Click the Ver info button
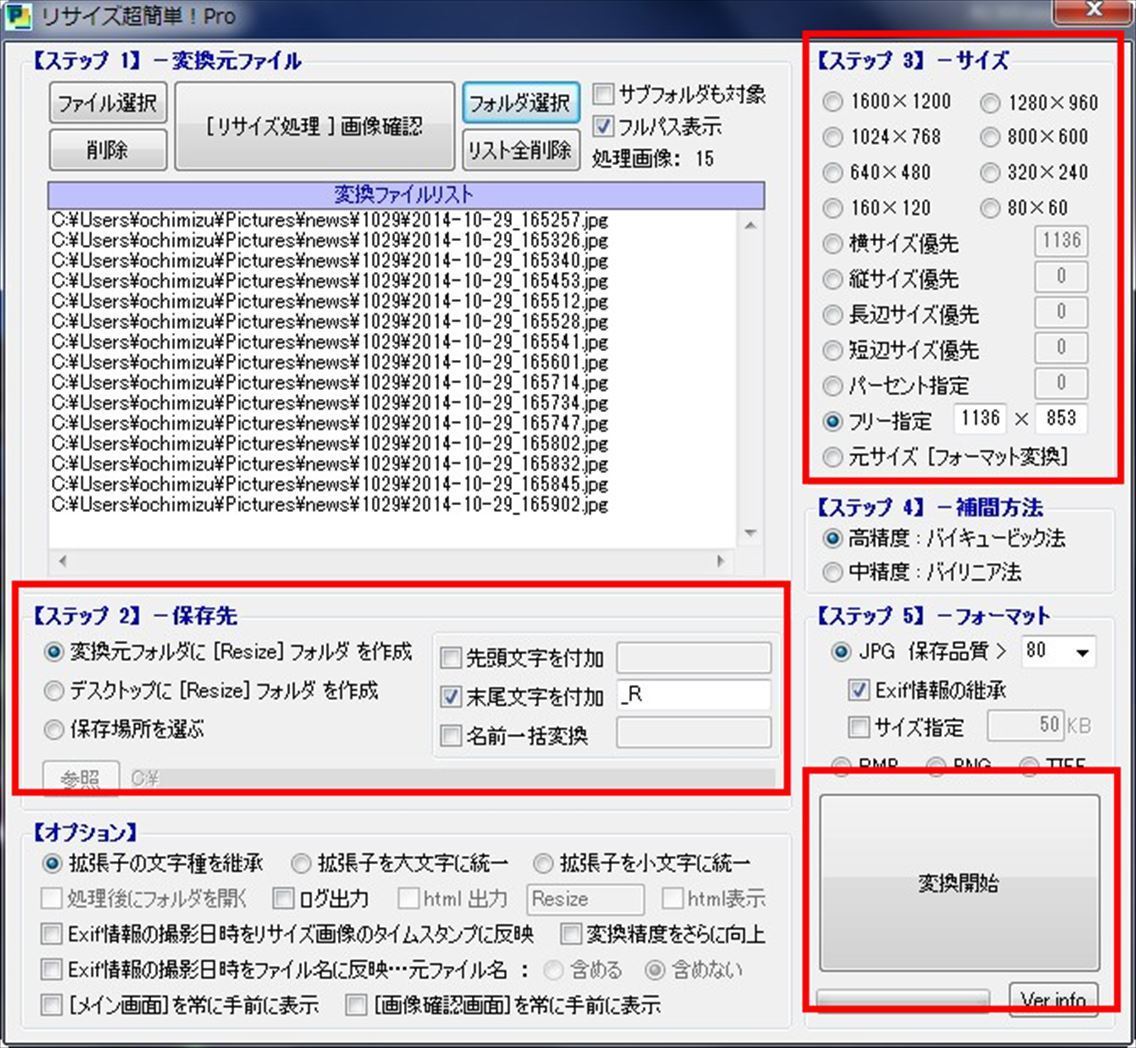This screenshot has height=1048, width=1136. tap(1053, 999)
